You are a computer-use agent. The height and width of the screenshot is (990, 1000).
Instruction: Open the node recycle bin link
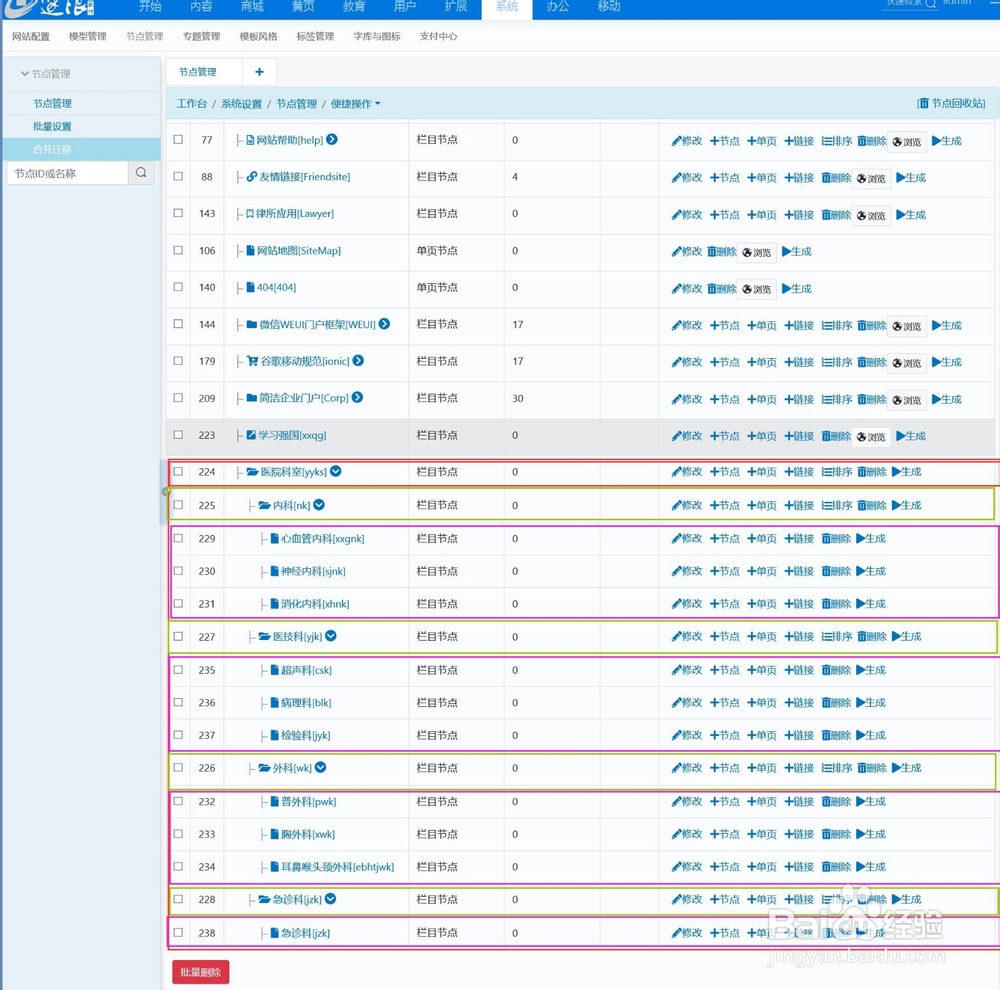(951, 103)
